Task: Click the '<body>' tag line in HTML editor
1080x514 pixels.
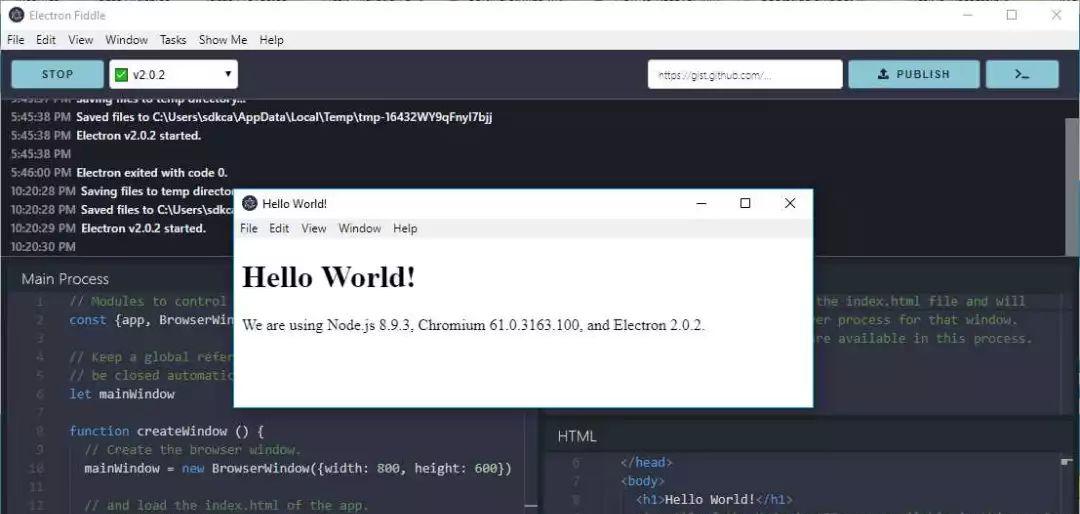Action: pyautogui.click(x=643, y=481)
